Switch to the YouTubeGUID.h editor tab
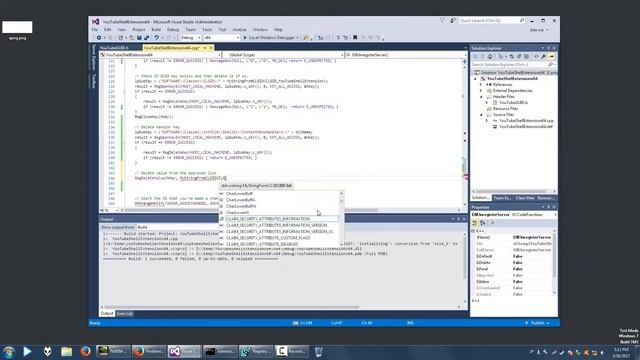 pos(114,48)
